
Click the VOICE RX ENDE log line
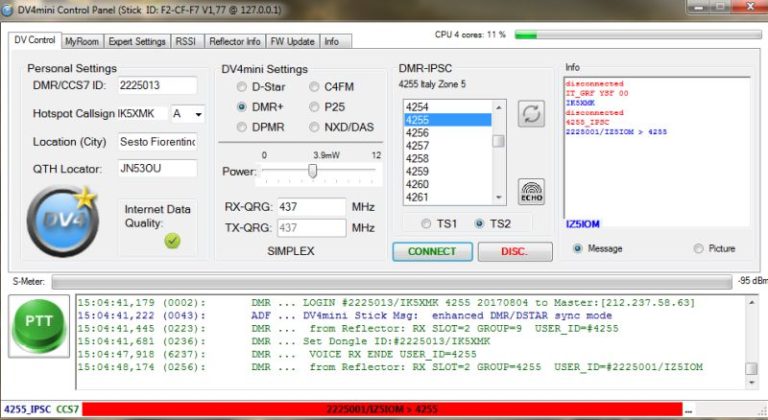coord(277,354)
